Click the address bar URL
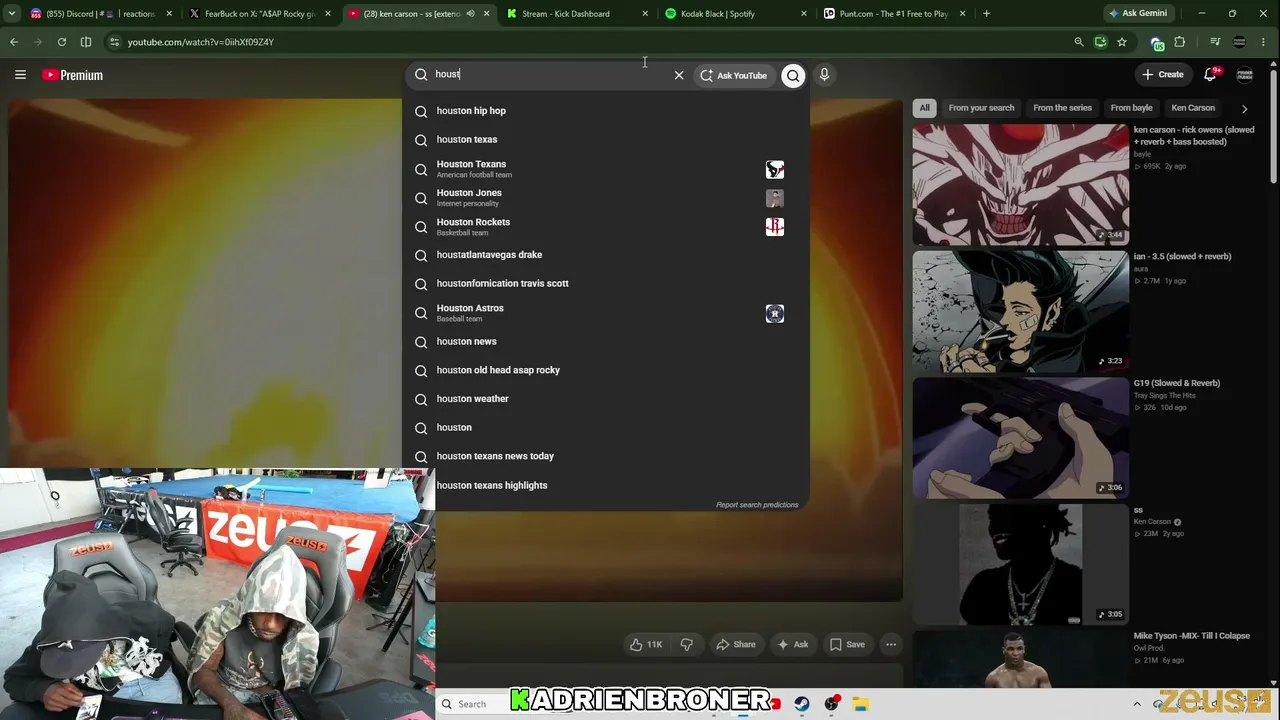1280x720 pixels. [201, 42]
